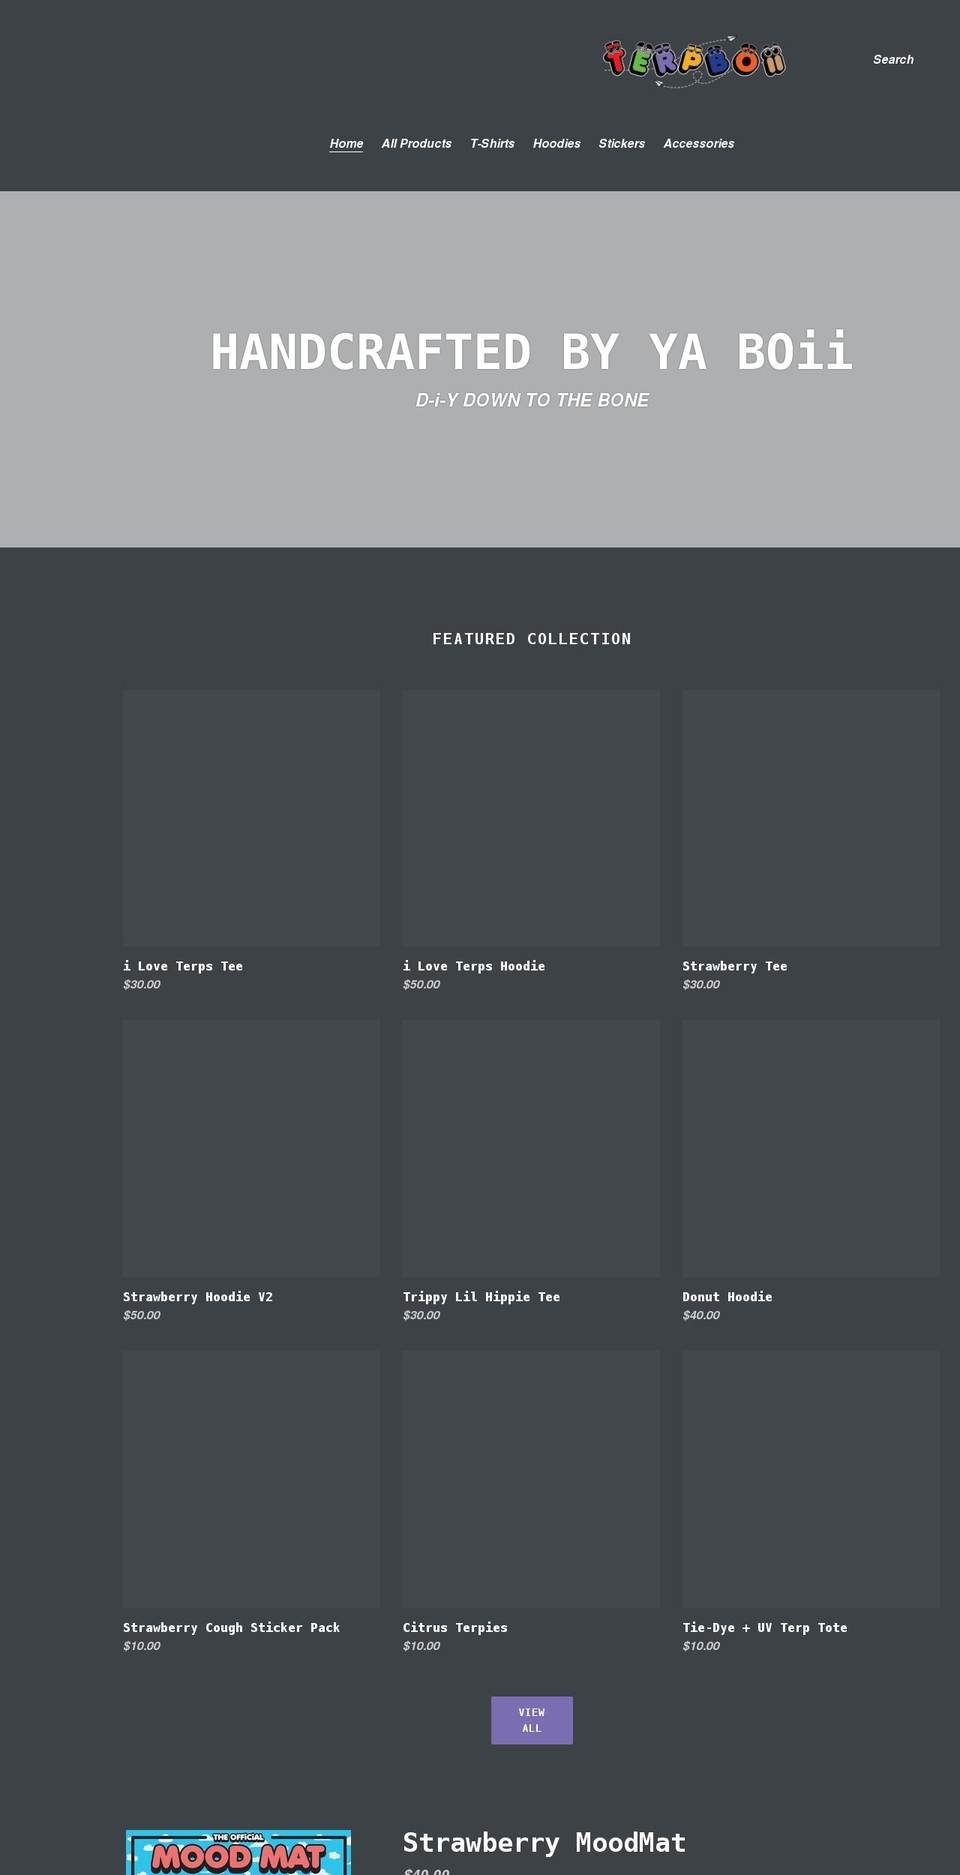Click the TERPBOii logo
Image resolution: width=960 pixels, height=1875 pixels.
point(694,61)
